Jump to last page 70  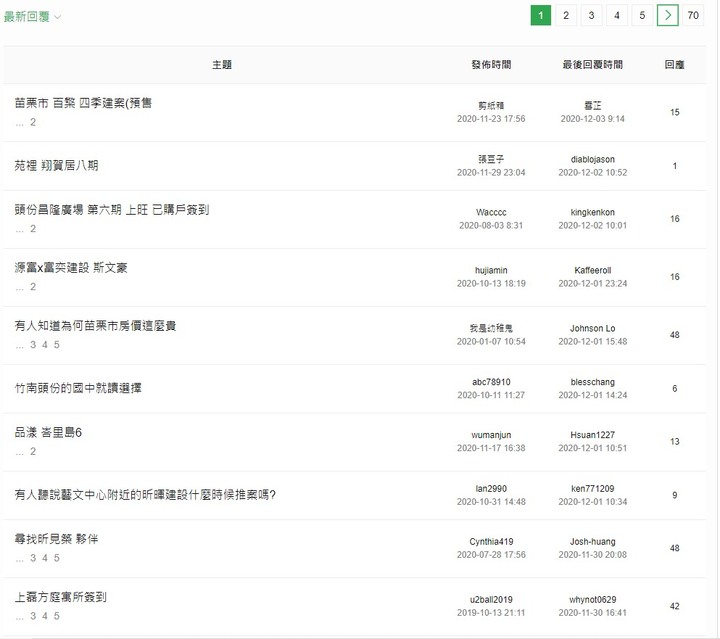click(693, 16)
